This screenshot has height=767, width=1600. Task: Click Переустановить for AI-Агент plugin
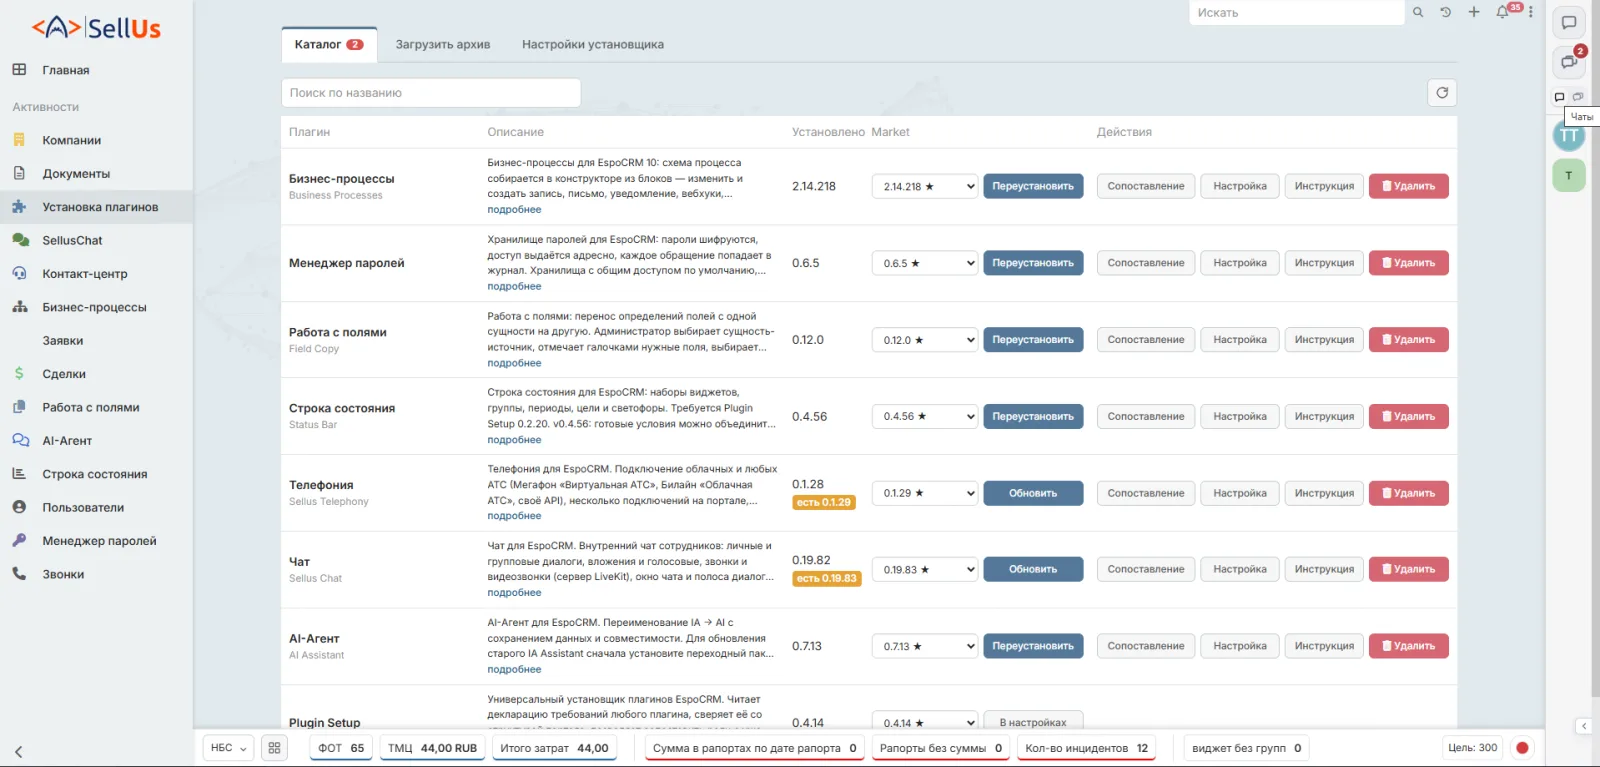click(1033, 646)
